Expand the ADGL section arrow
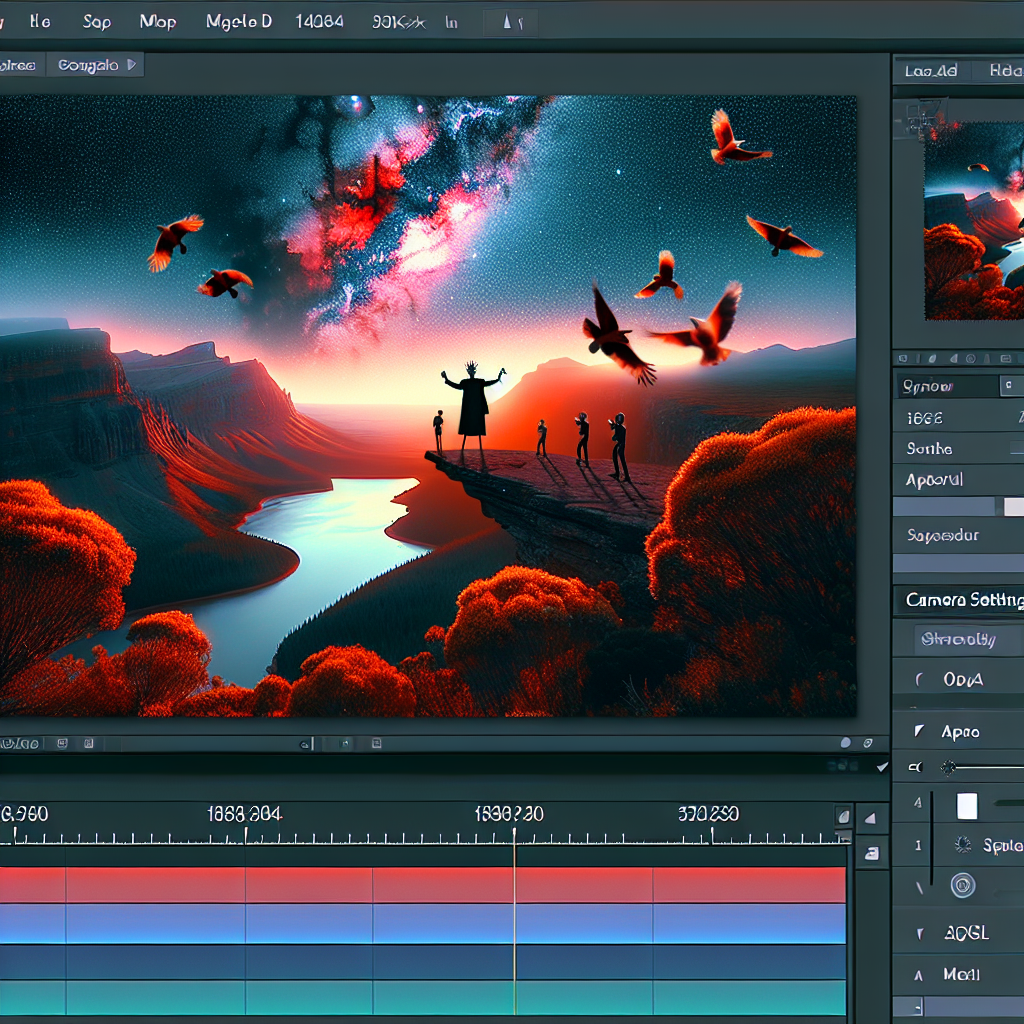The height and width of the screenshot is (1024, 1024). pos(920,933)
